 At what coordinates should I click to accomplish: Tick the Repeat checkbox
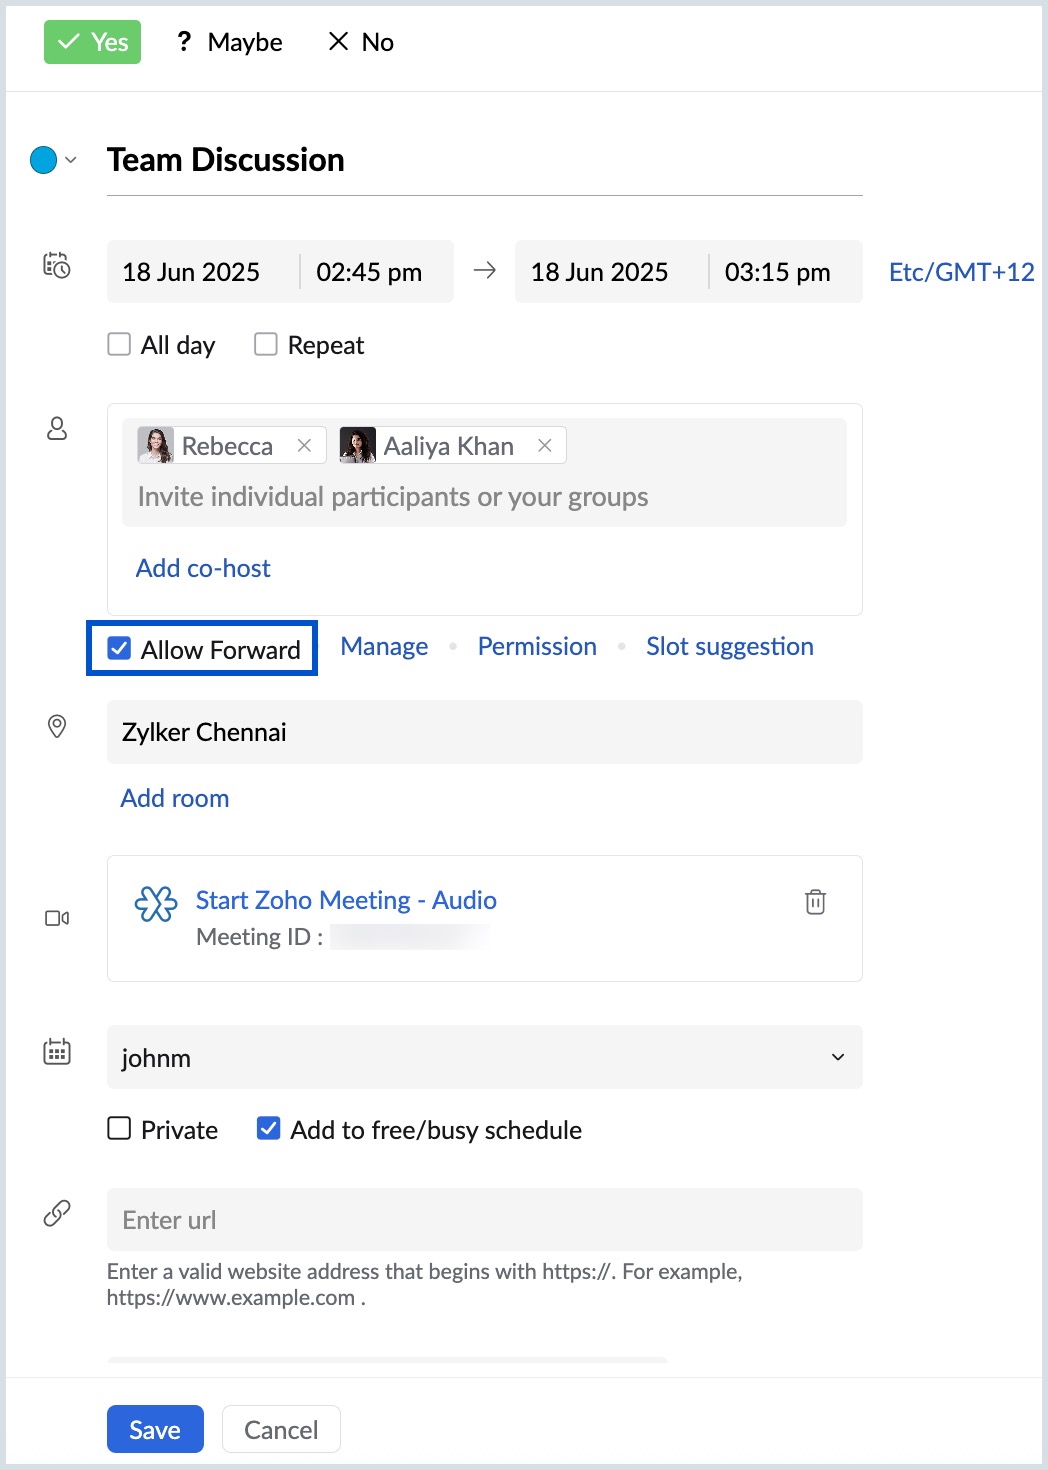coord(265,345)
